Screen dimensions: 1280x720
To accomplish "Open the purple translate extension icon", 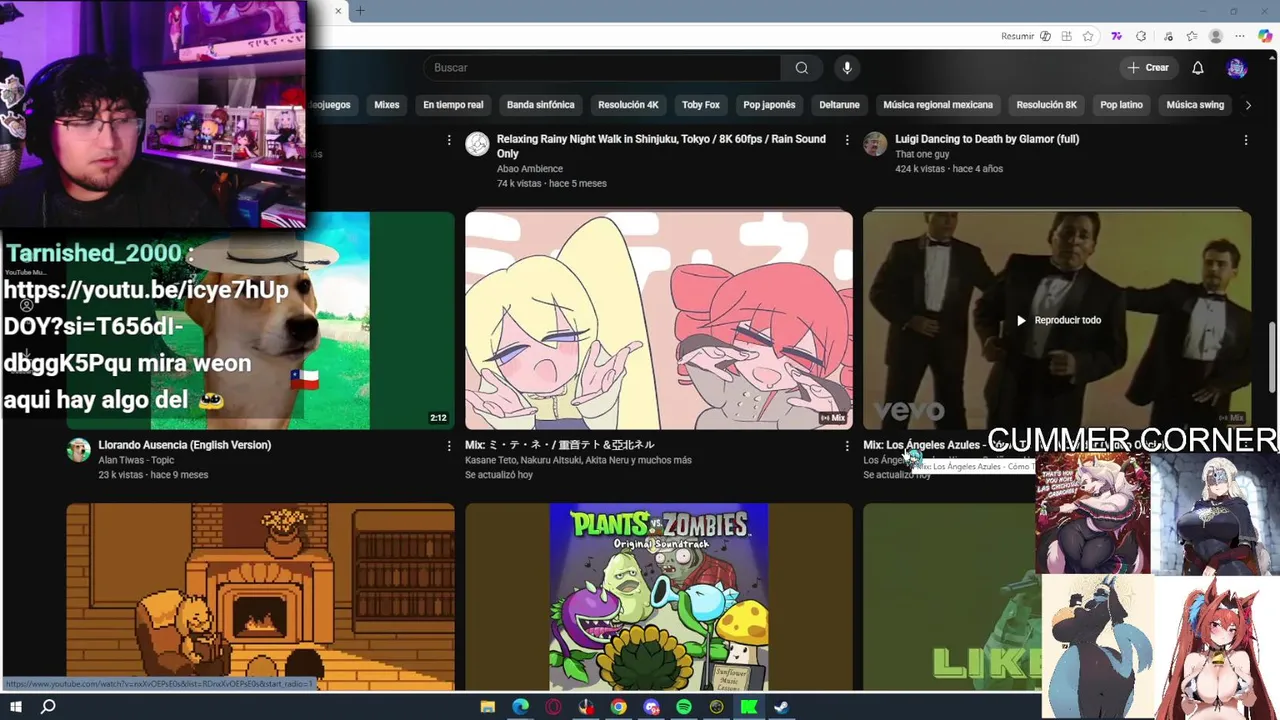I will click(1117, 36).
